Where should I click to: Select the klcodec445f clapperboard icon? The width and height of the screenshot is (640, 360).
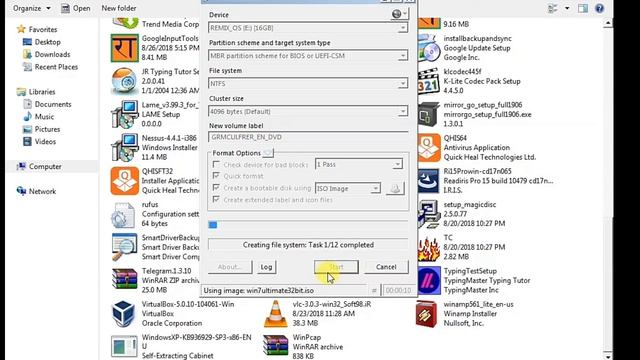[x=428, y=81]
